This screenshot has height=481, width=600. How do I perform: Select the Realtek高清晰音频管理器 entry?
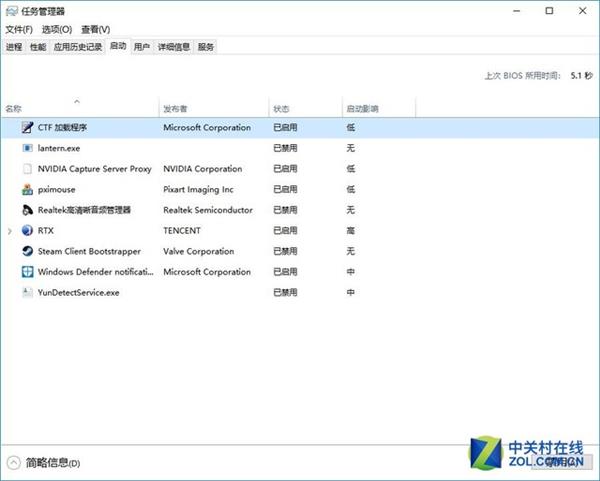tap(84, 210)
